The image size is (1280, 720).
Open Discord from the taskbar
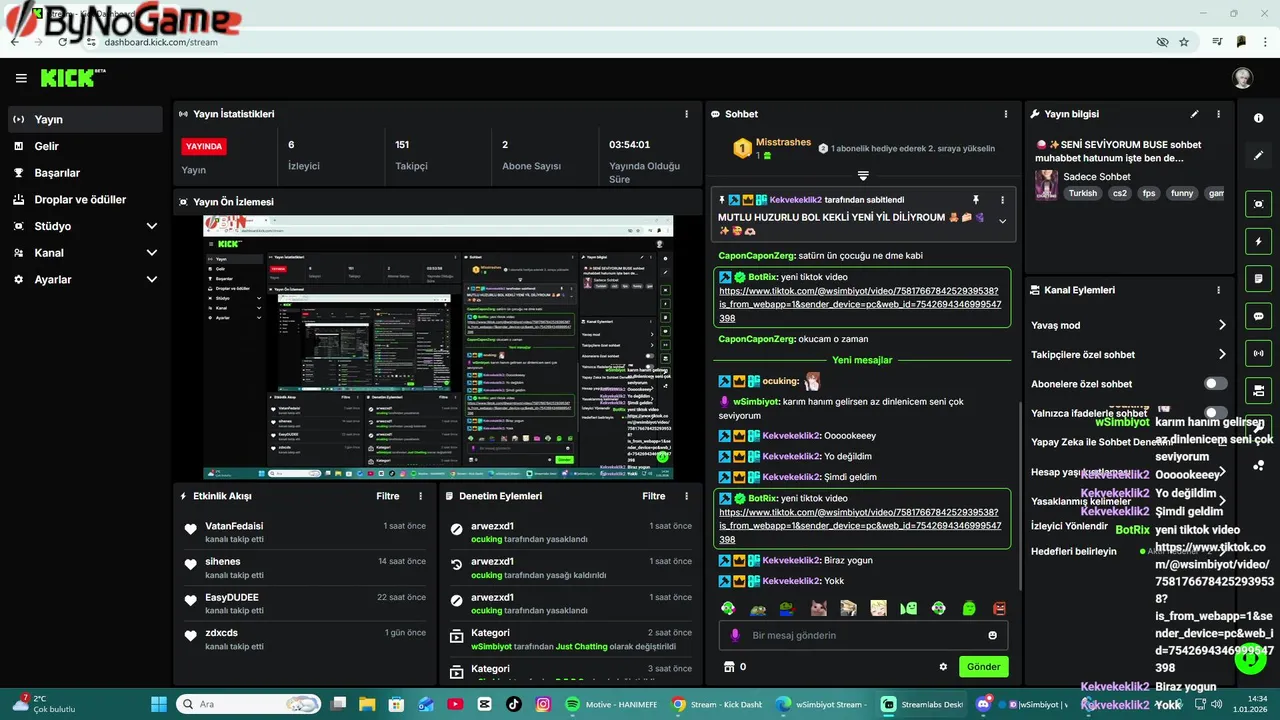point(982,704)
